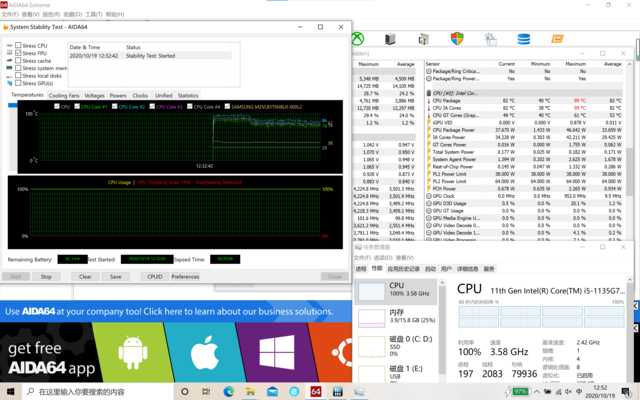
Task: Click the Apple logo in banner
Action: (x=204, y=352)
